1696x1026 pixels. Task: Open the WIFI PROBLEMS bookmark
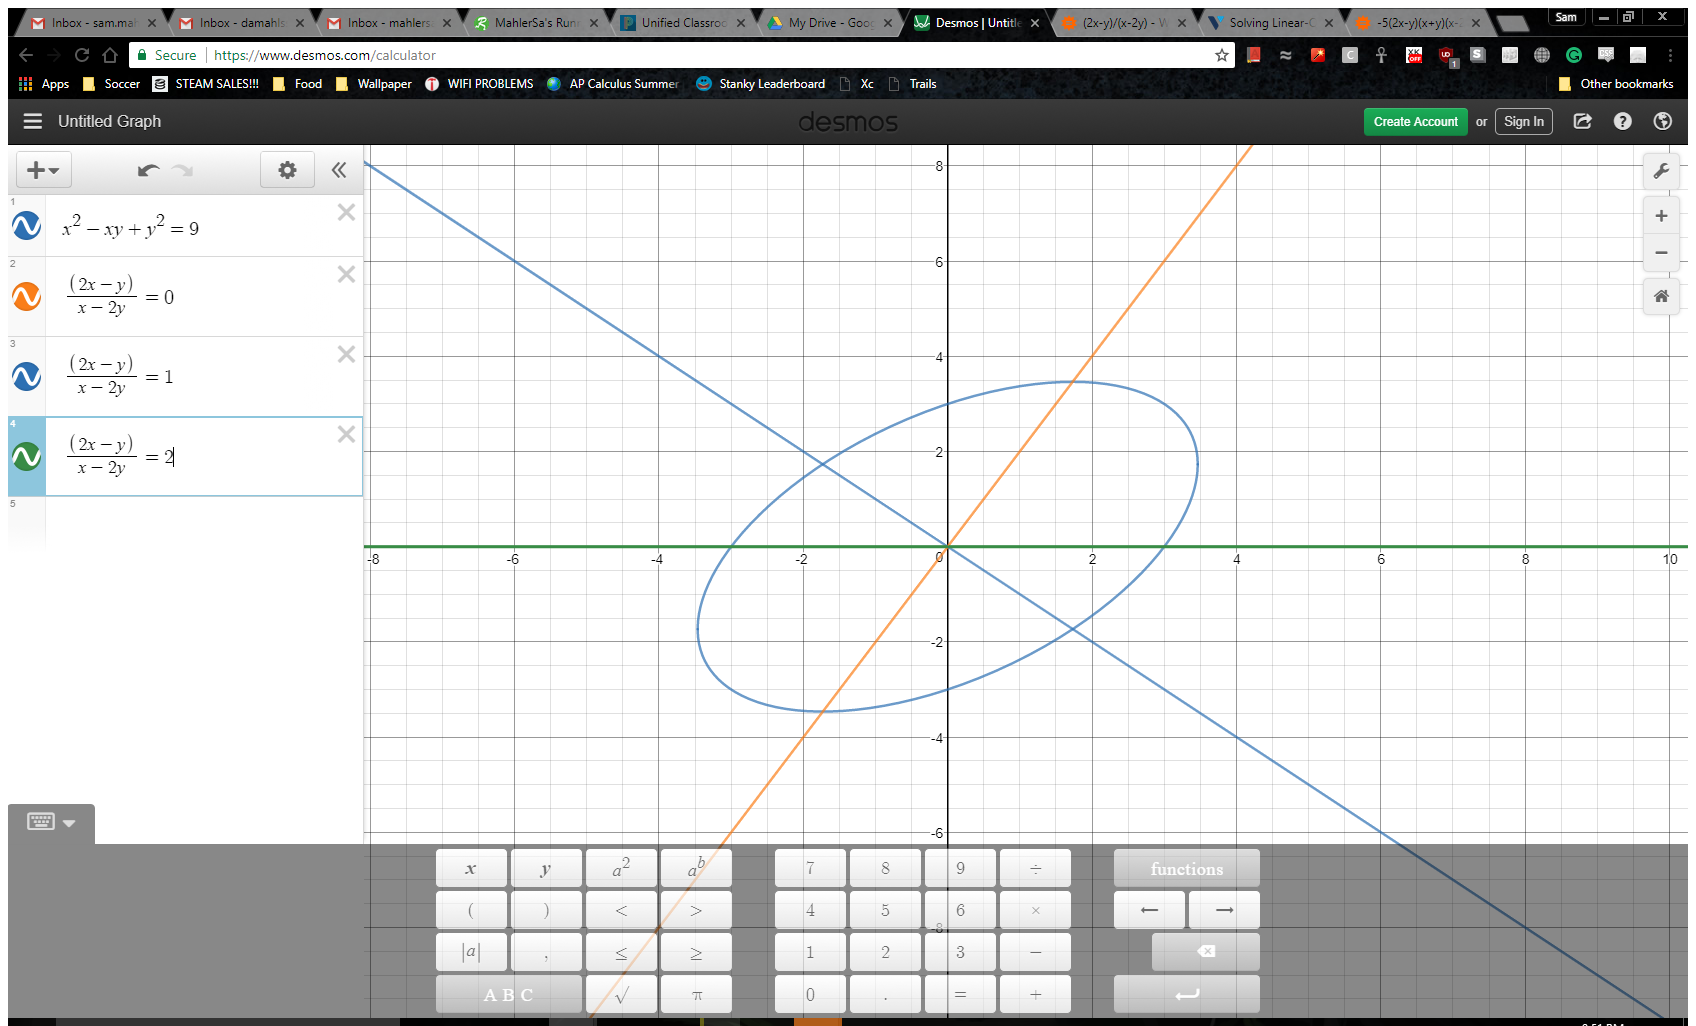[x=480, y=84]
